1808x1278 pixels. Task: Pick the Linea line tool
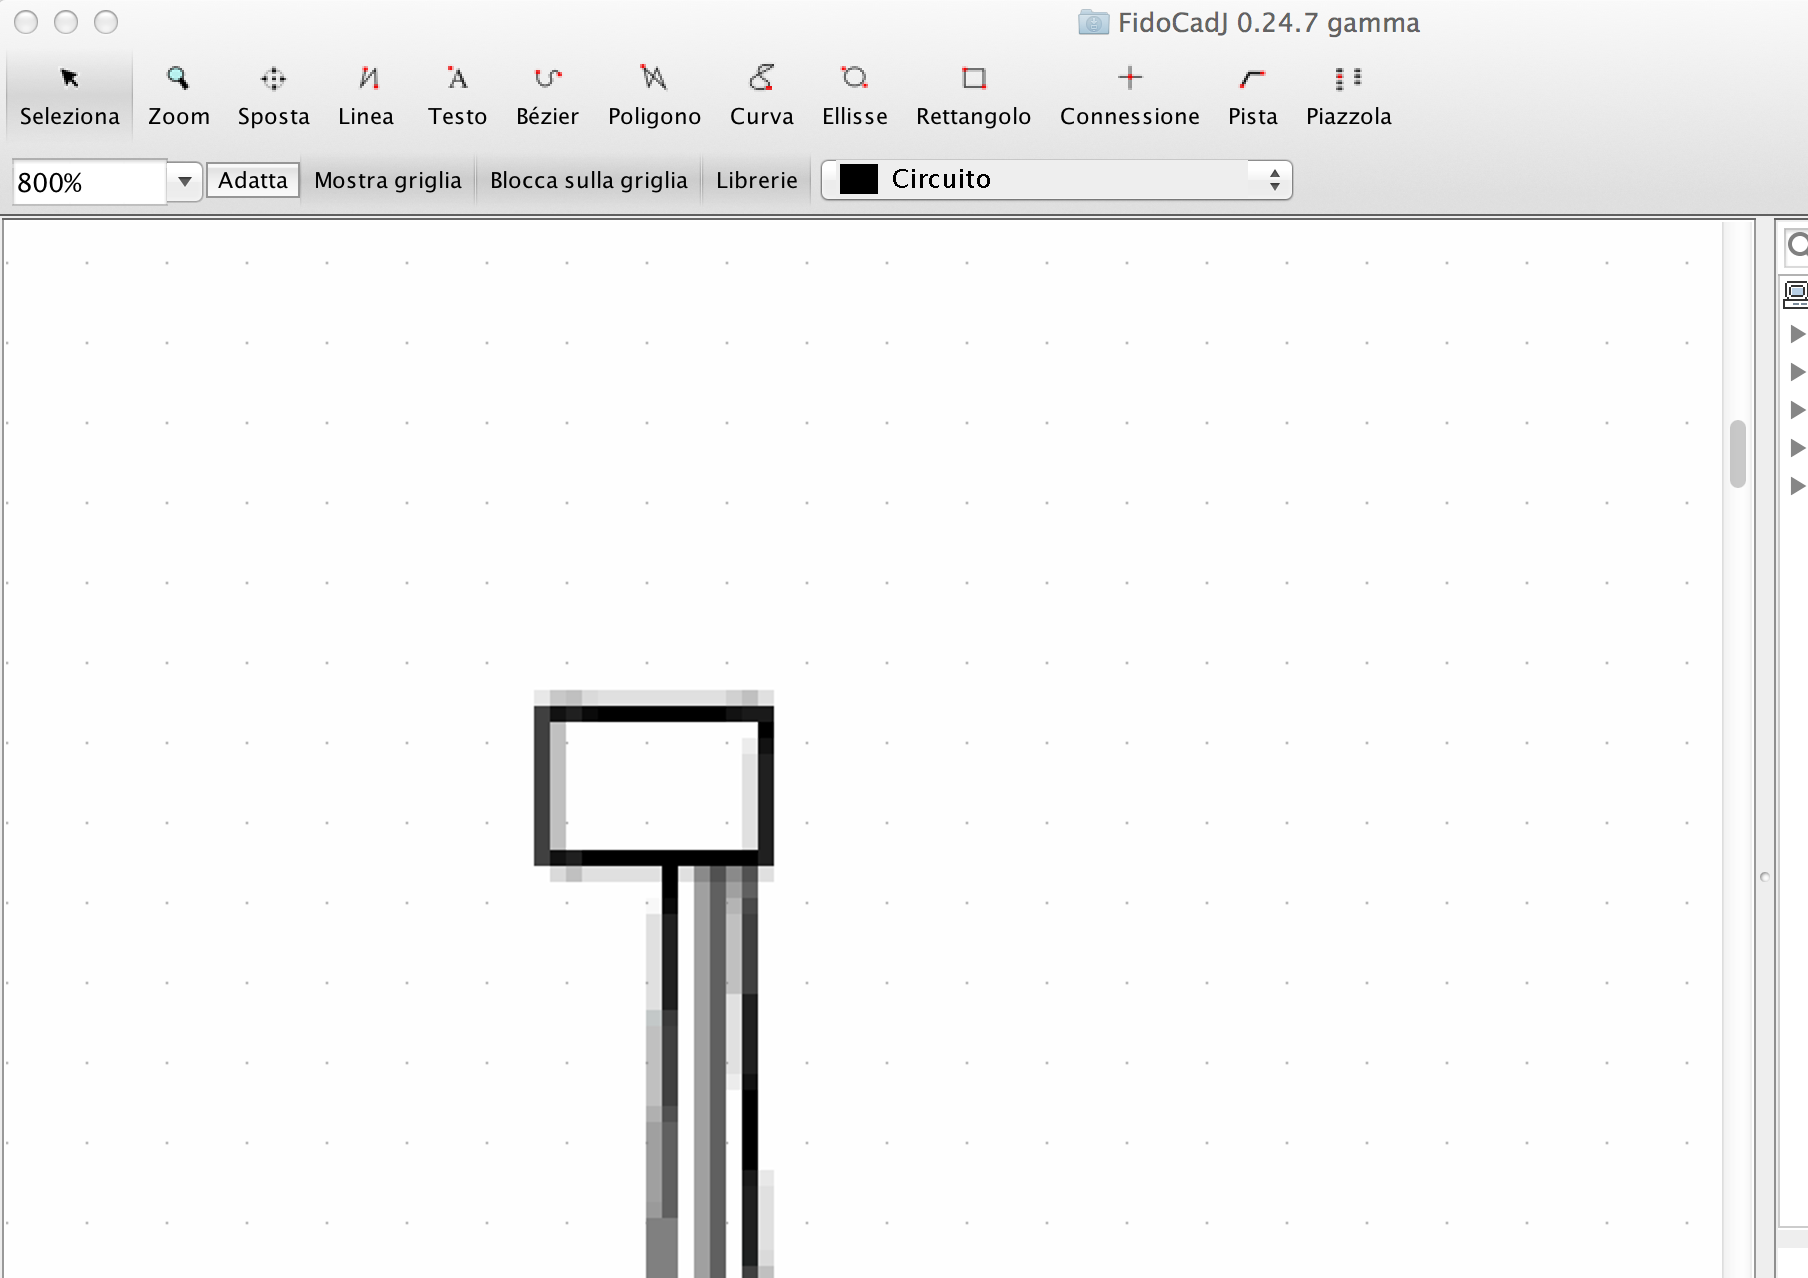pyautogui.click(x=366, y=95)
